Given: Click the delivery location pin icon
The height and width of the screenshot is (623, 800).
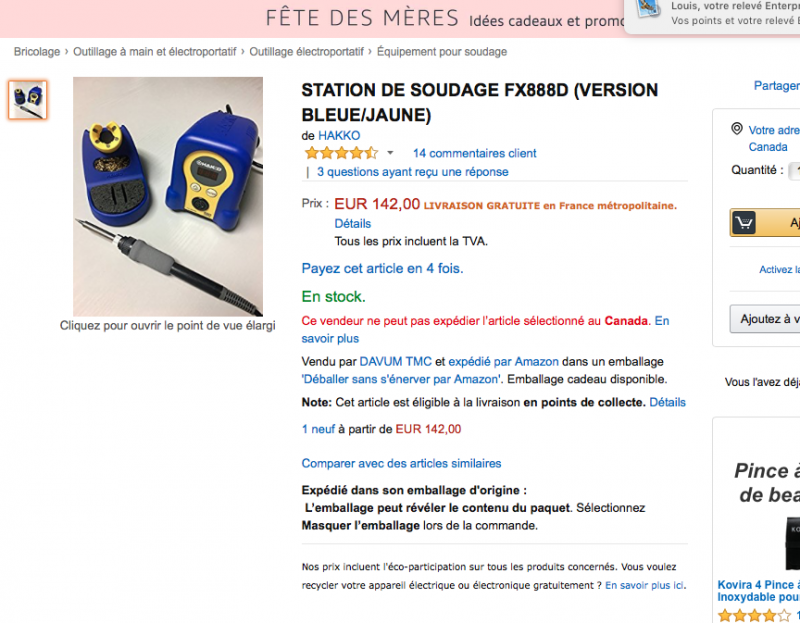Looking at the screenshot, I should pyautogui.click(x=737, y=129).
